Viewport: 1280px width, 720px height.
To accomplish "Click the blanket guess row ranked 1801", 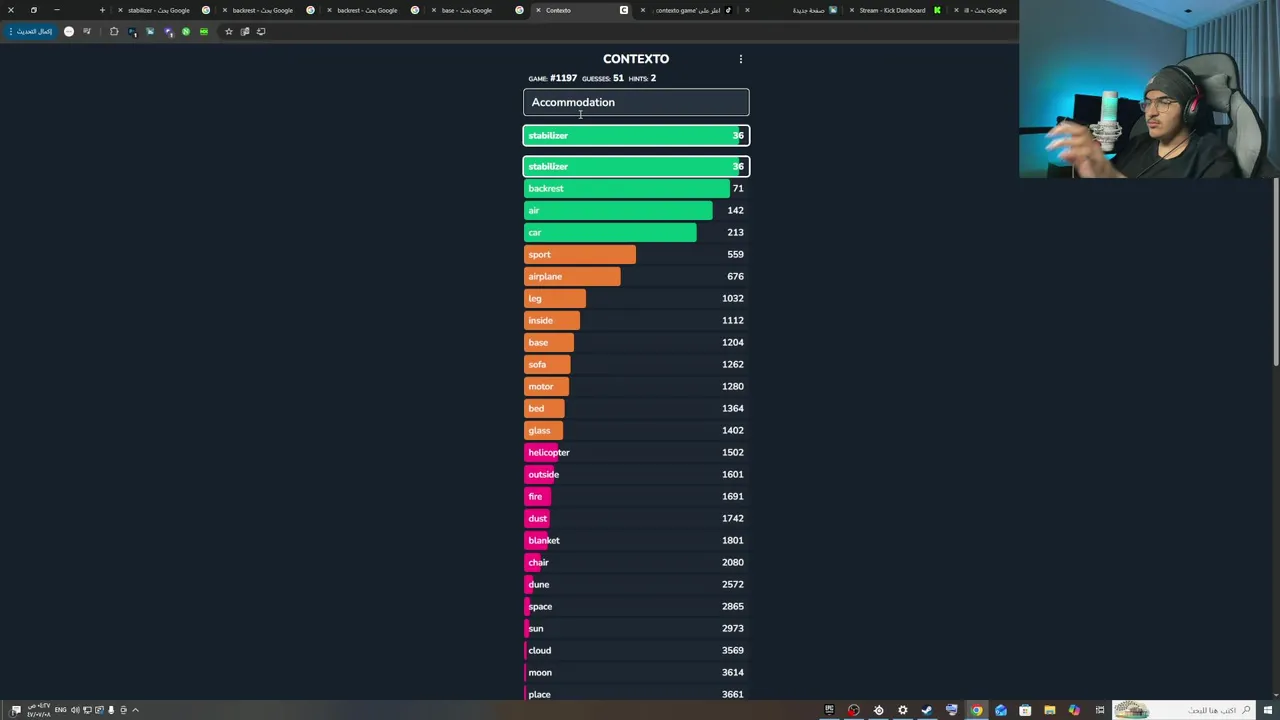I will [636, 540].
